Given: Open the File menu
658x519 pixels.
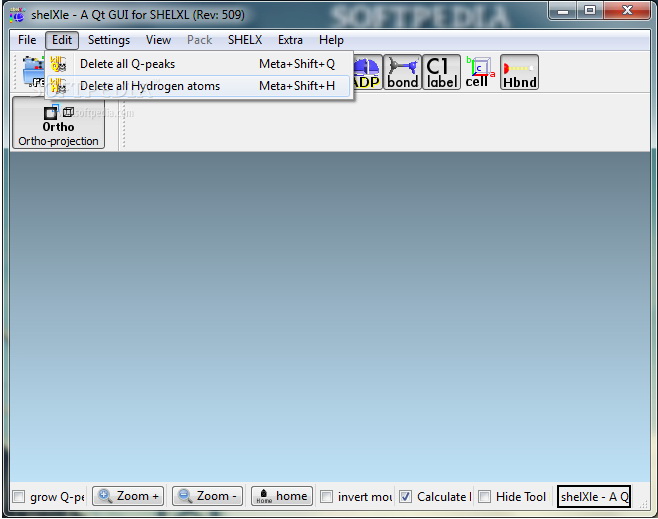Looking at the screenshot, I should click(27, 40).
